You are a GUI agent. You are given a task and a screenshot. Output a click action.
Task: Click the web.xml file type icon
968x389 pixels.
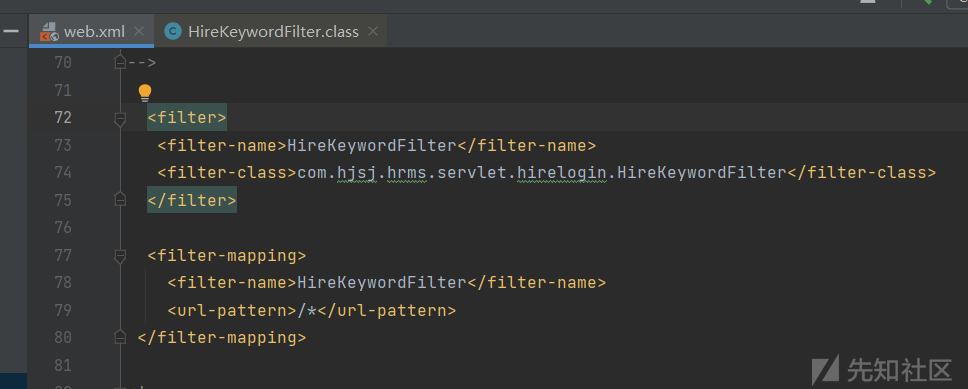coord(49,31)
